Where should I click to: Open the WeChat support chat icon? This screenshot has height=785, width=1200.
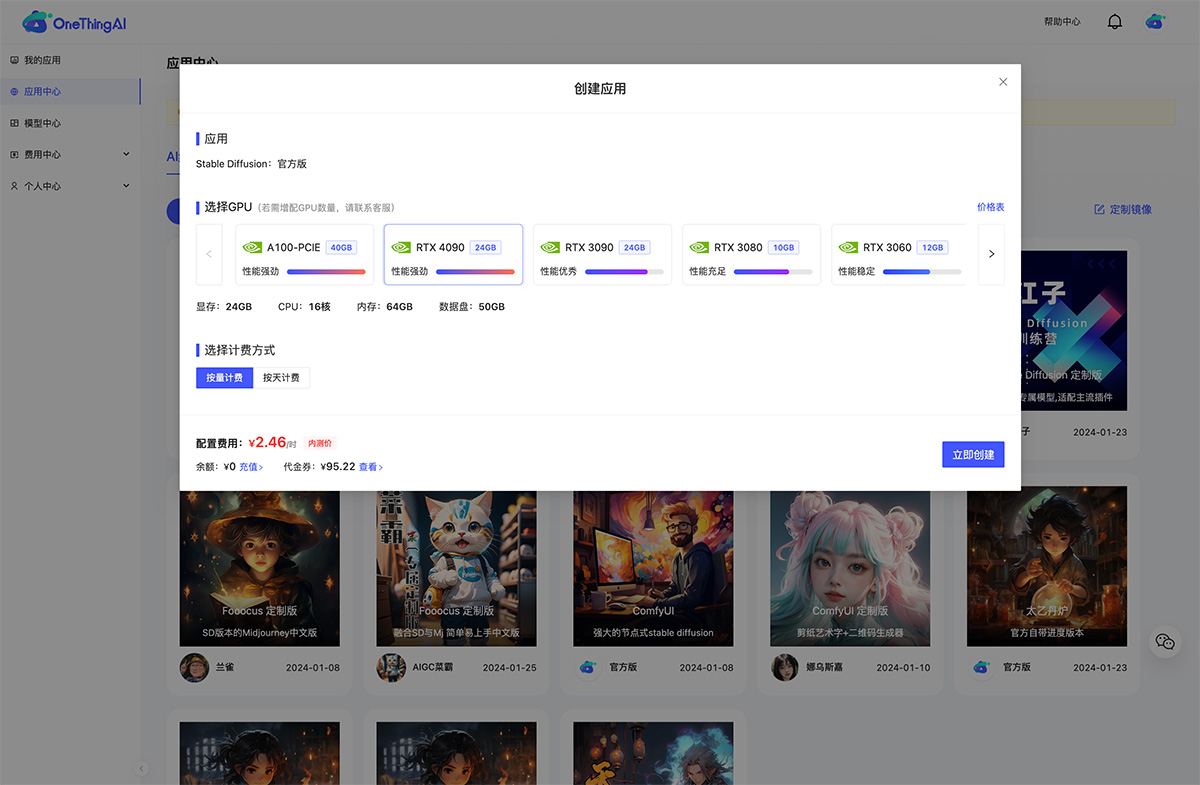1165,642
